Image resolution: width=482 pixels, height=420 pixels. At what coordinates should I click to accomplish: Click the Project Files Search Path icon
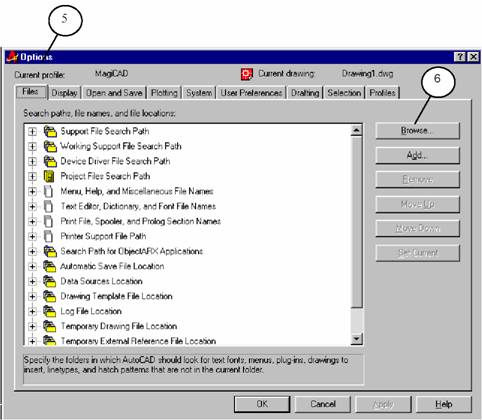coord(49,176)
